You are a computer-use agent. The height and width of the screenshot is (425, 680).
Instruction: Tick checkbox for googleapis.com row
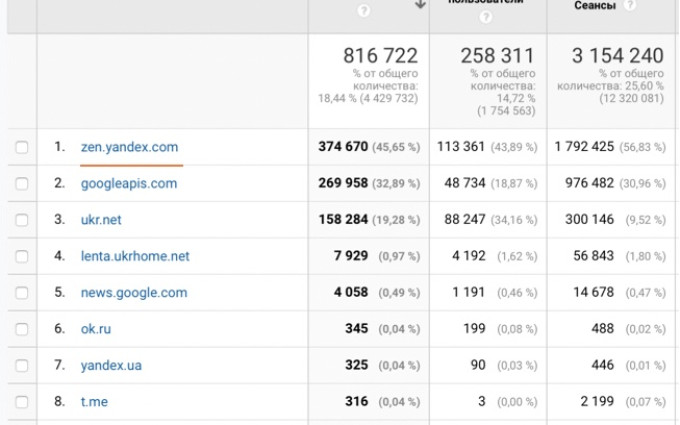click(22, 183)
